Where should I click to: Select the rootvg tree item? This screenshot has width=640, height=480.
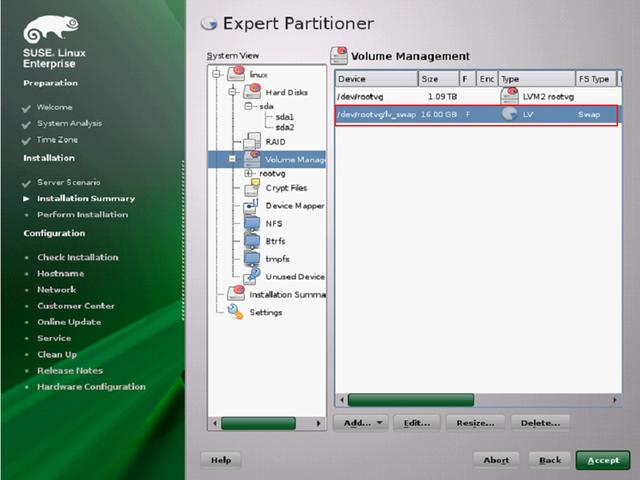[x=272, y=173]
